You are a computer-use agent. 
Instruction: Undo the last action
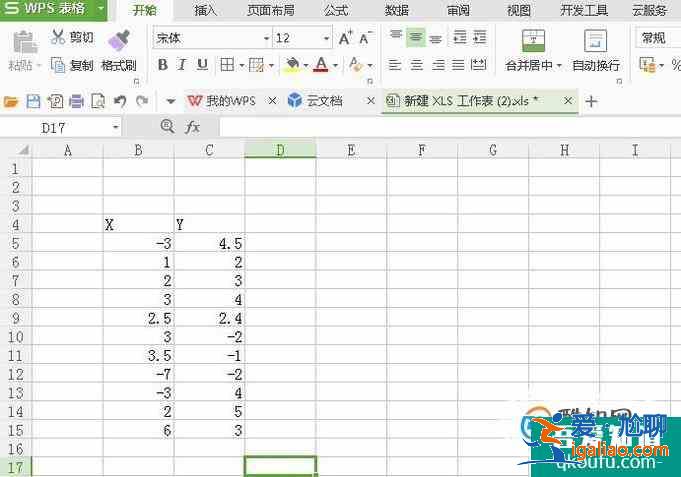(x=120, y=102)
